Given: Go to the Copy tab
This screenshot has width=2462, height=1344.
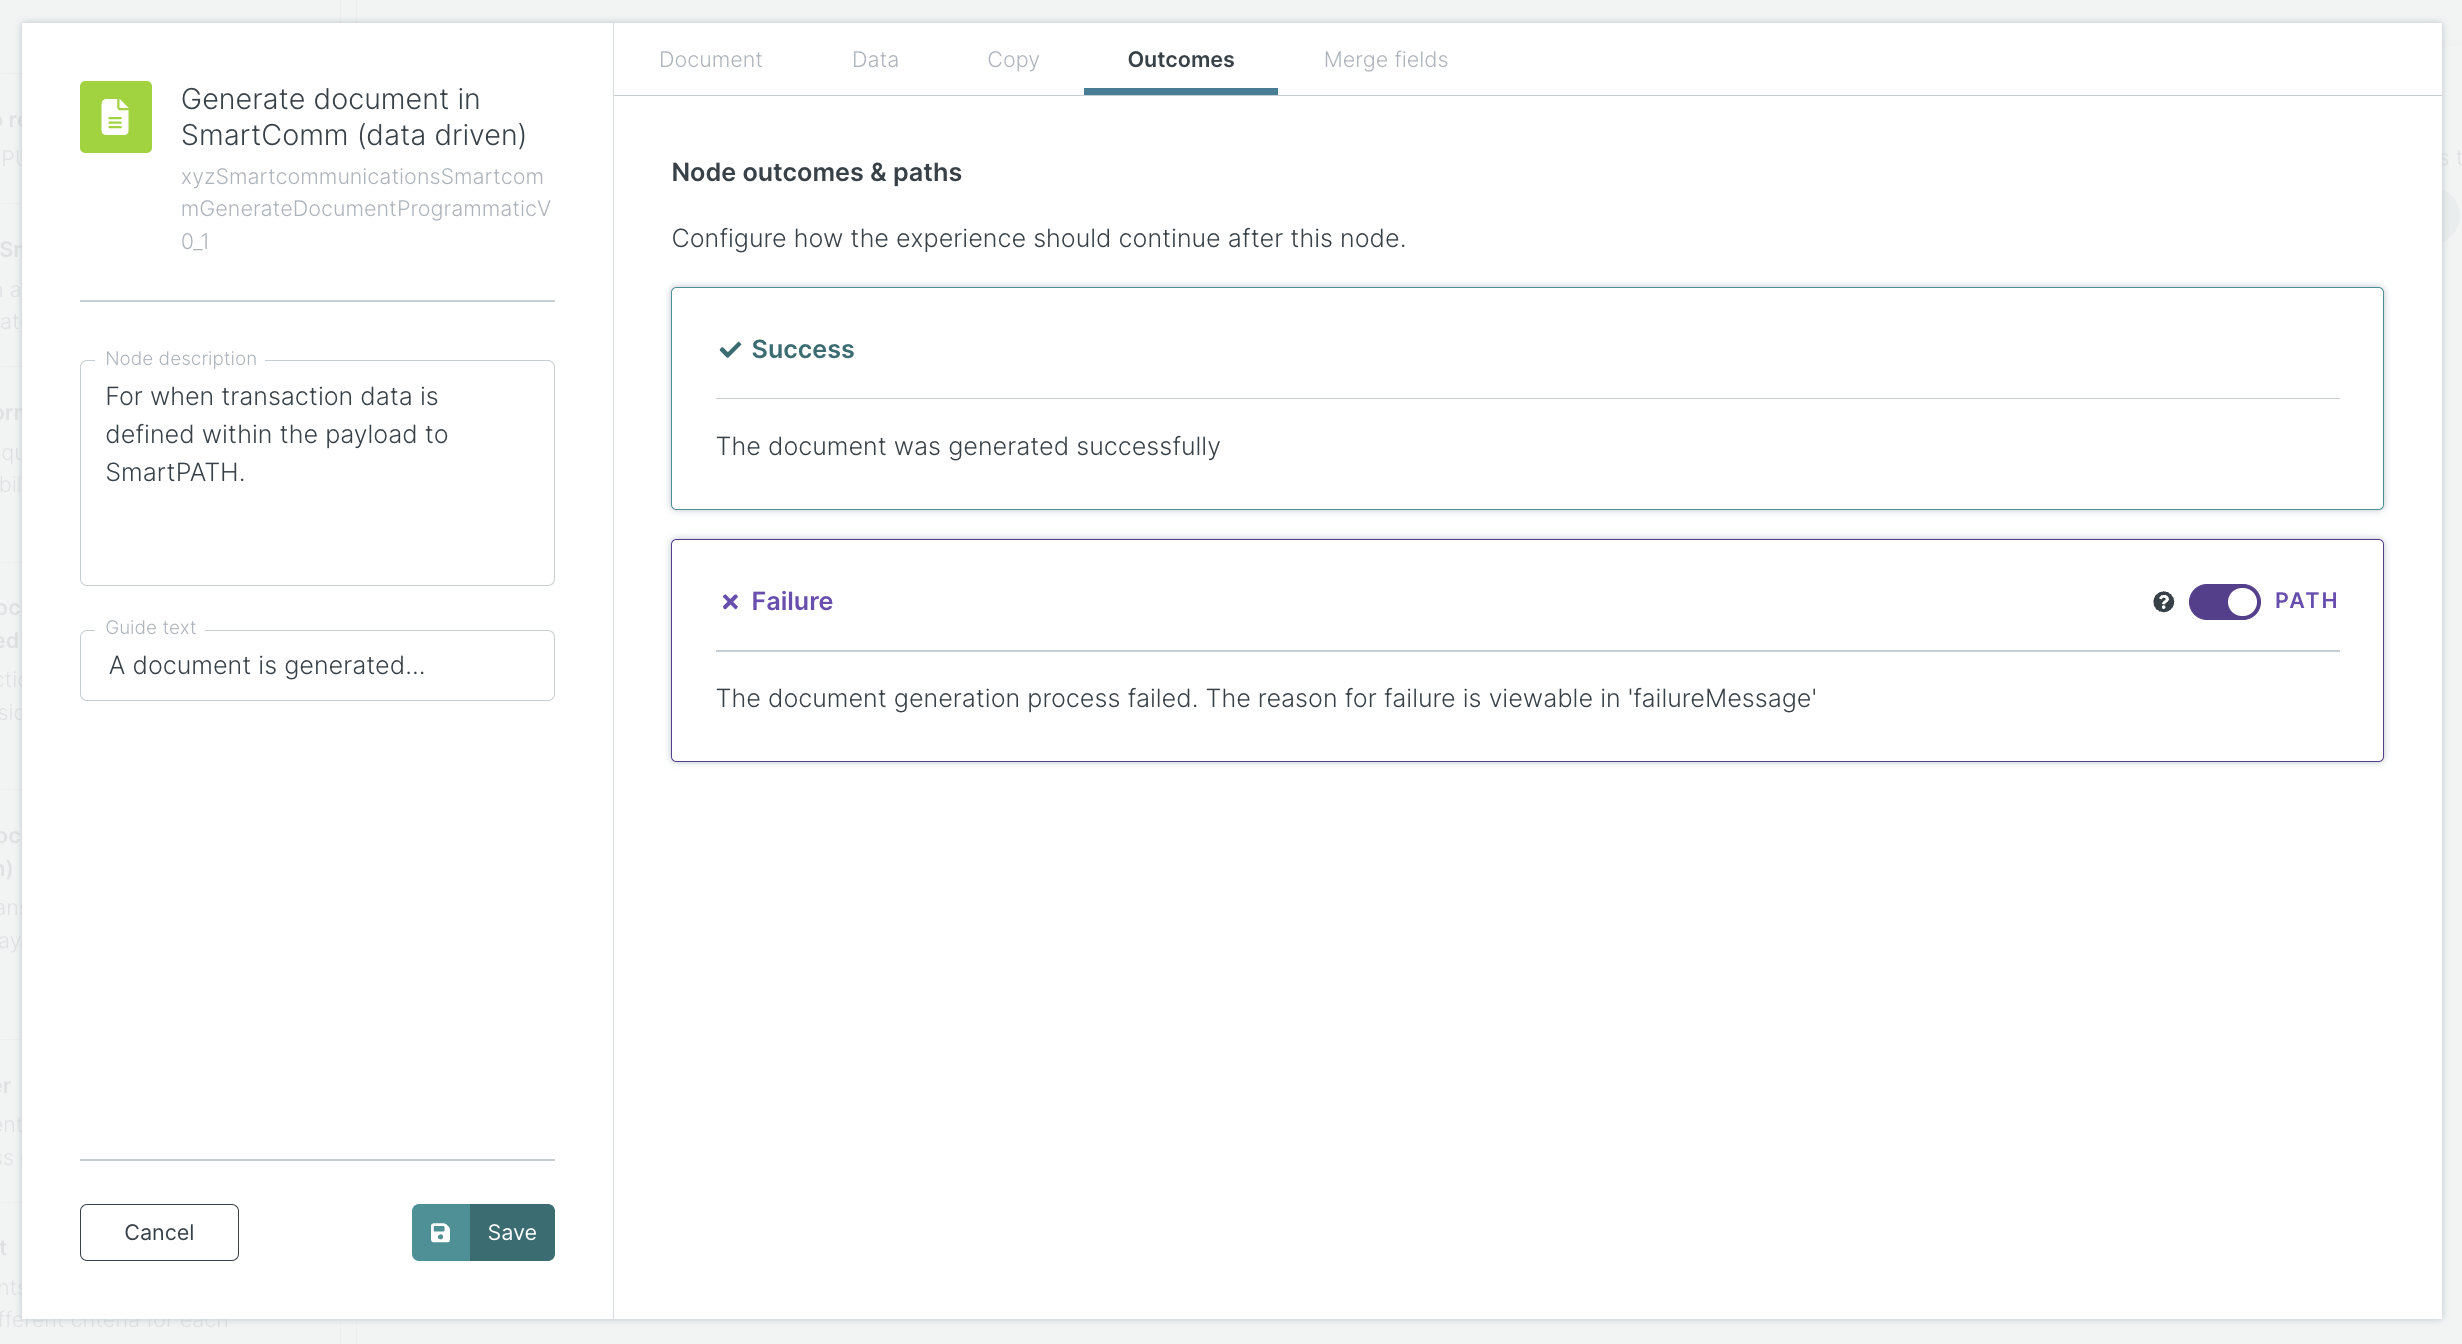Looking at the screenshot, I should (x=1013, y=59).
